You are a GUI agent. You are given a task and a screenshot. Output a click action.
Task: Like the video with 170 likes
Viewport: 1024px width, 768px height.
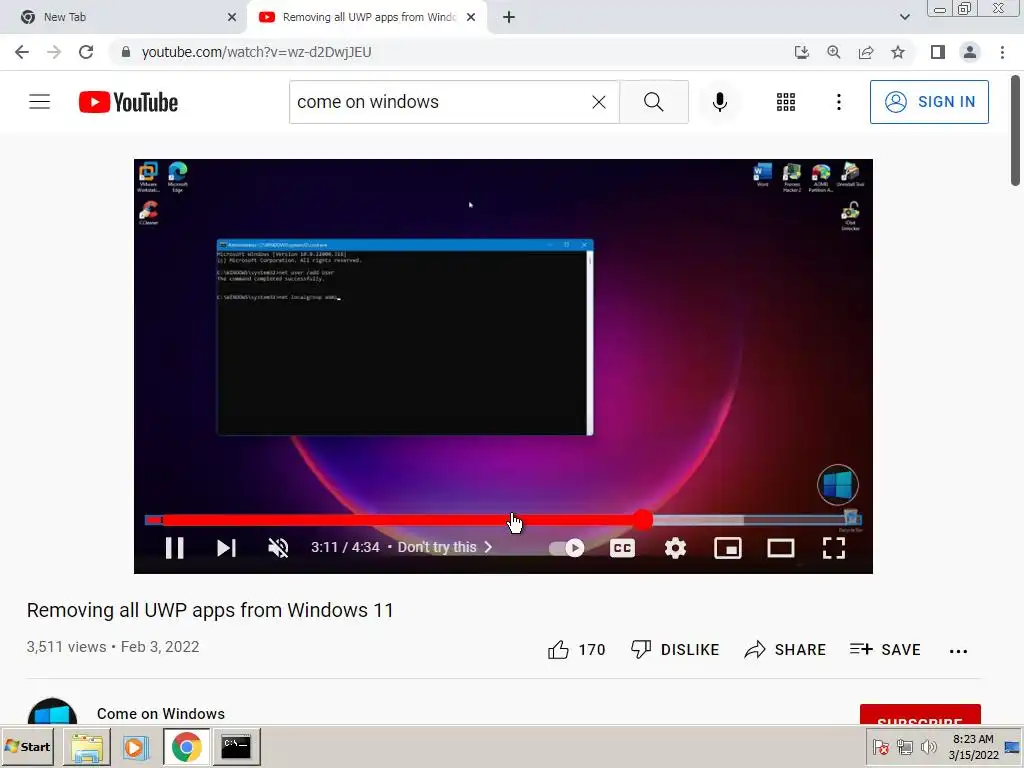coord(577,650)
